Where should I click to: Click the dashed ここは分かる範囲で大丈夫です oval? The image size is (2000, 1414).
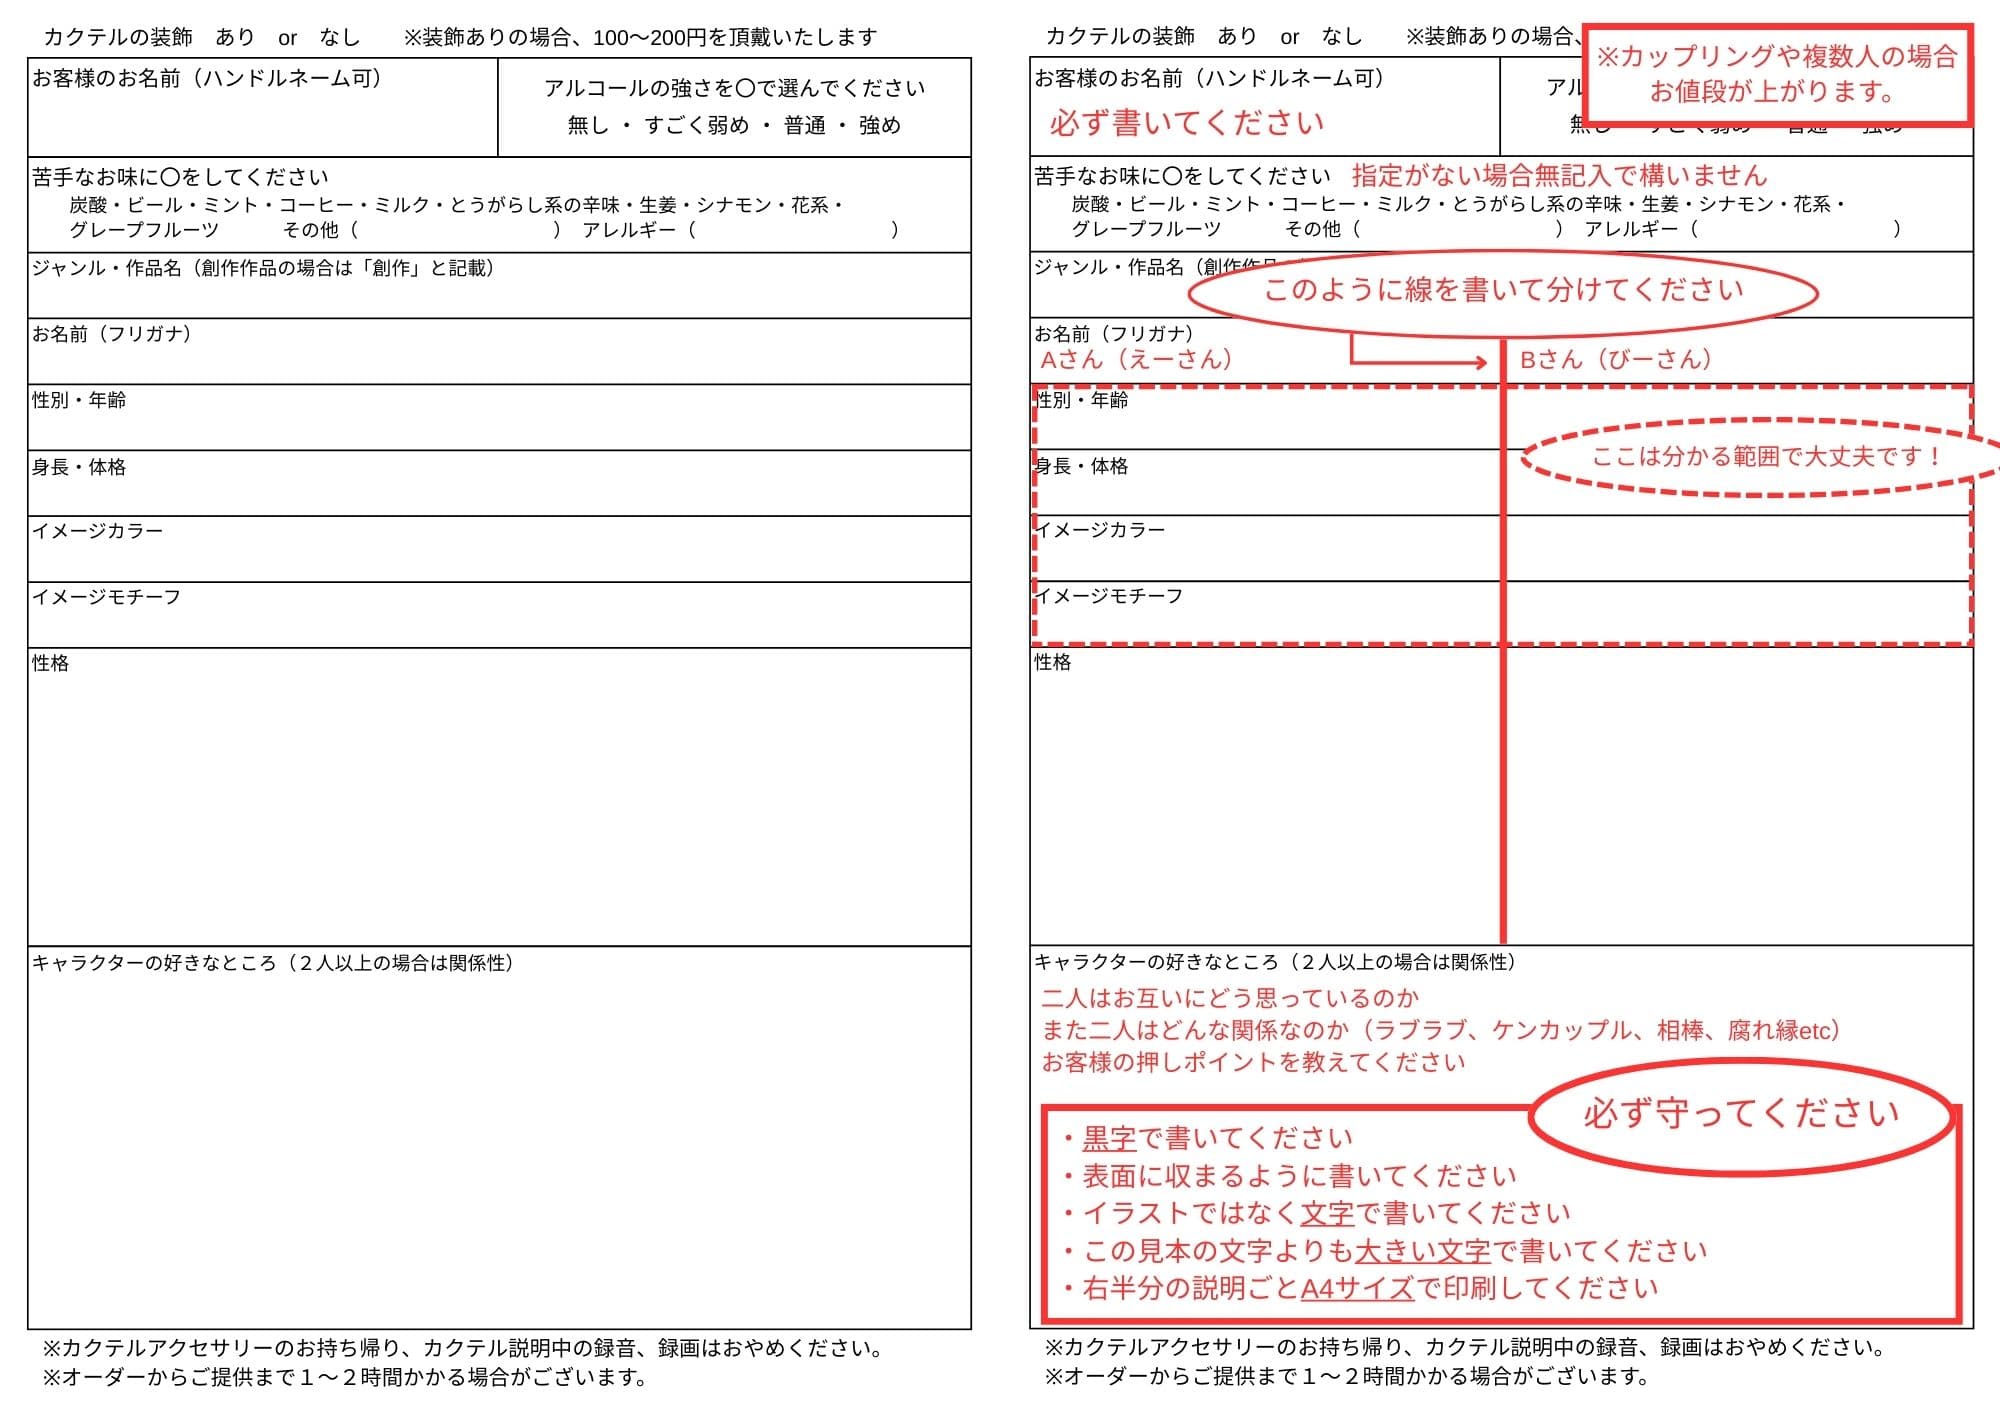pos(1765,457)
